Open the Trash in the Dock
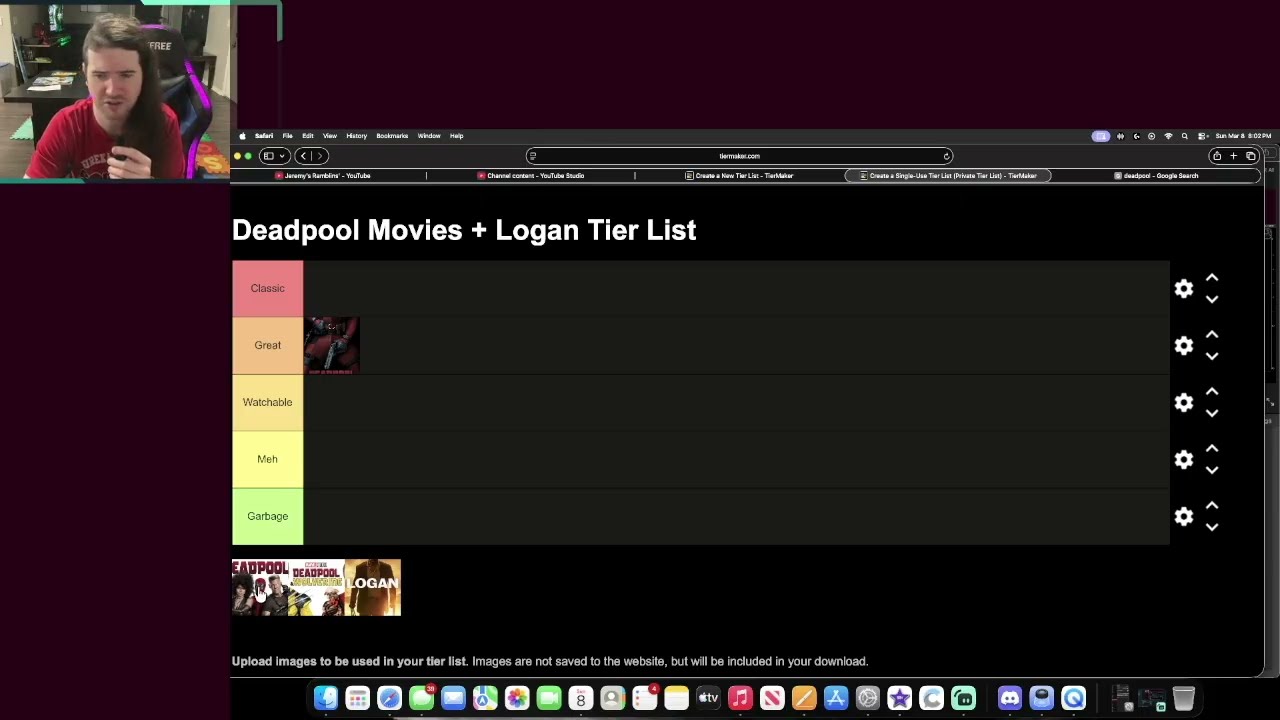This screenshot has width=1280, height=720. (x=1183, y=698)
